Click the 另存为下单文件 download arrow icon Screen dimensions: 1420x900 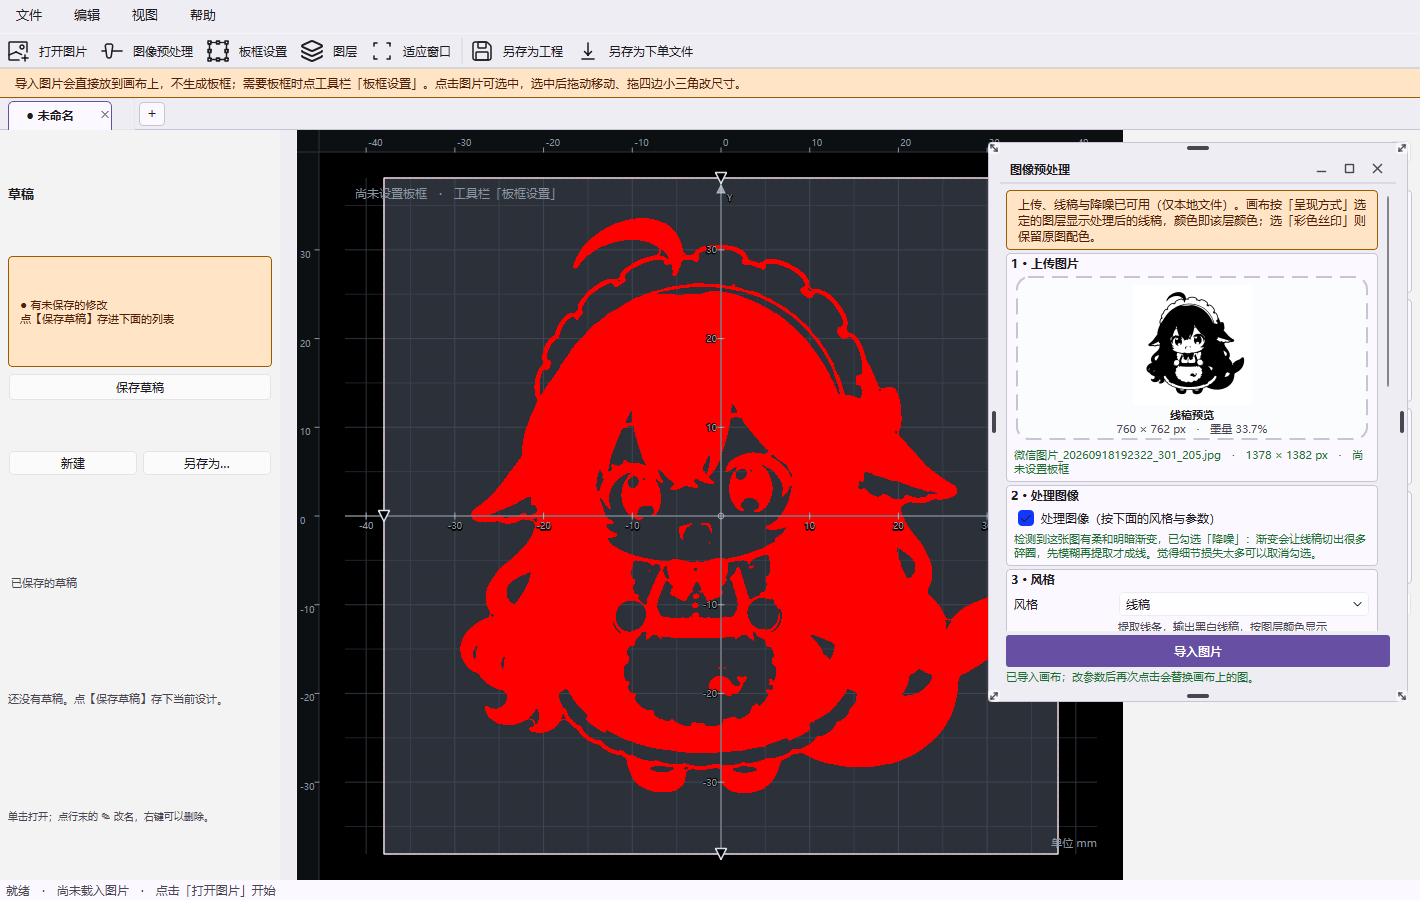[x=588, y=51]
